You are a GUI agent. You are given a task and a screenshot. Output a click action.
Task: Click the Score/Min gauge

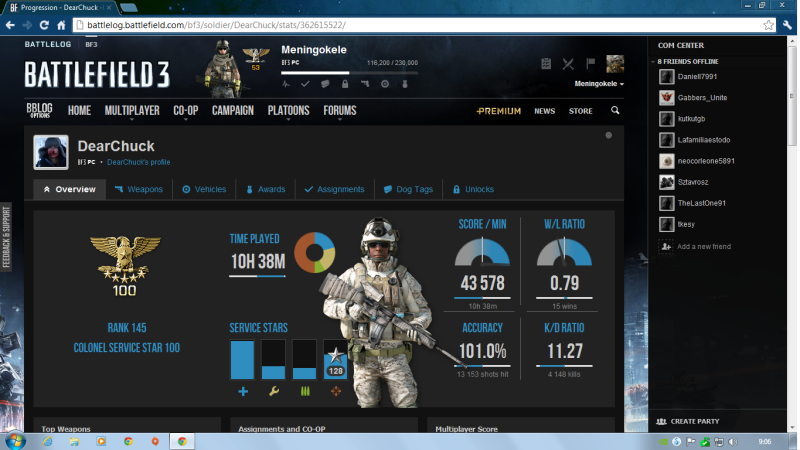click(x=482, y=252)
